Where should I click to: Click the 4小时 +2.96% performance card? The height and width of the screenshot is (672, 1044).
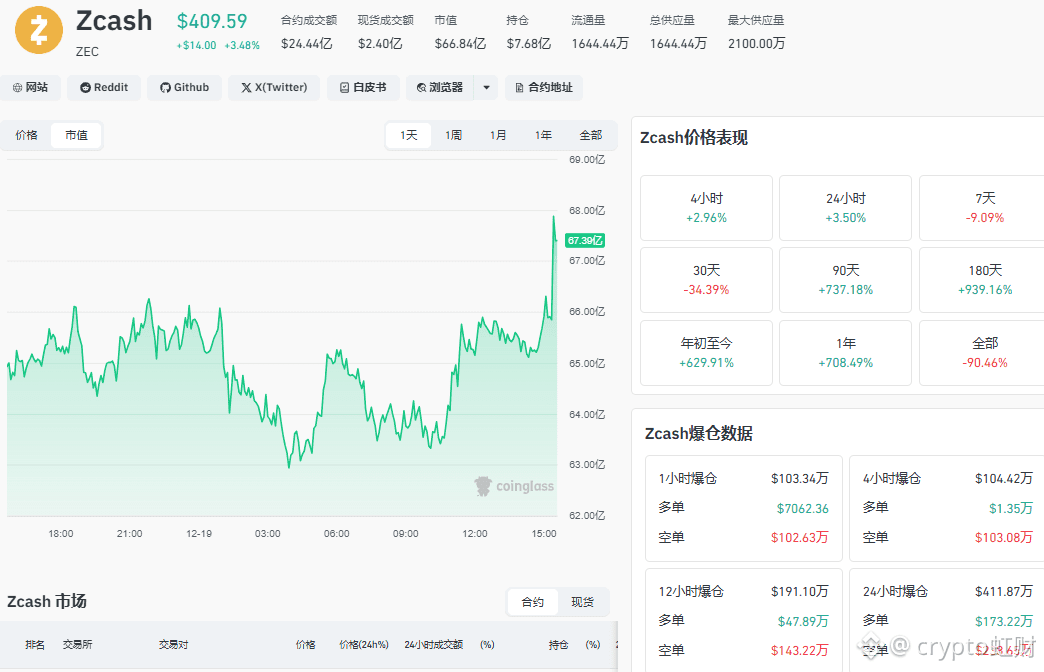(706, 208)
